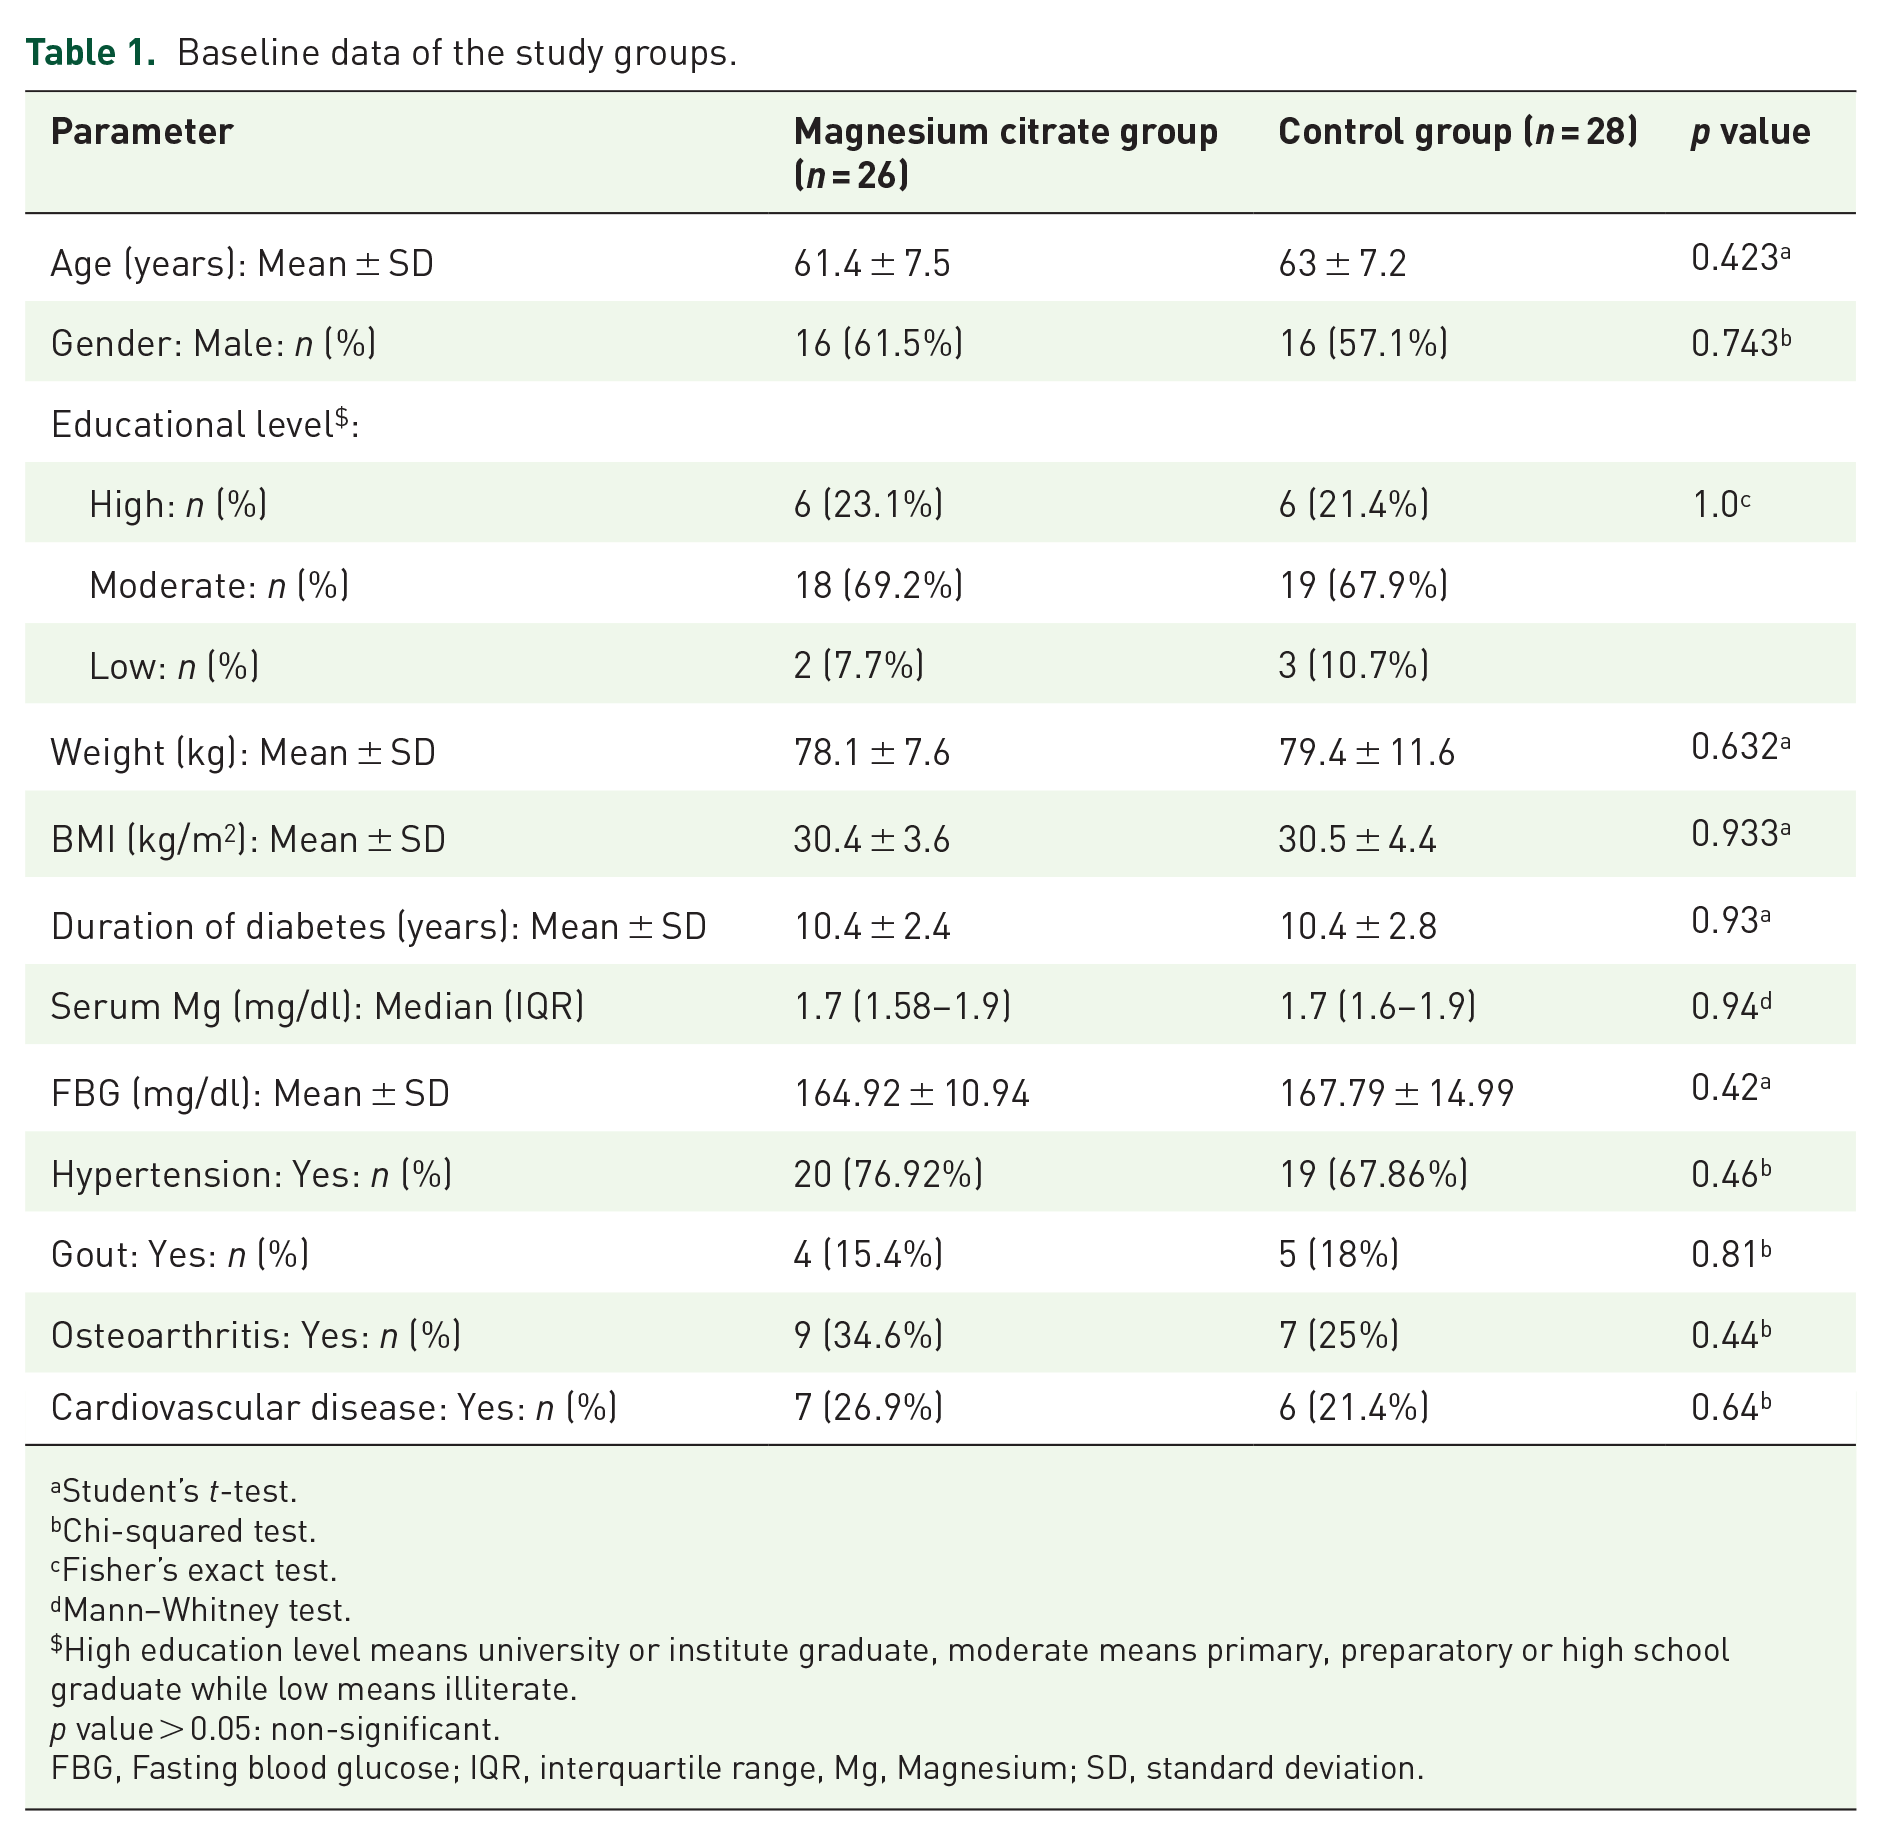This screenshot has width=1882, height=1836.
Task: Select Osteoarthritis value 9 (34.6%)
Action: [868, 1335]
